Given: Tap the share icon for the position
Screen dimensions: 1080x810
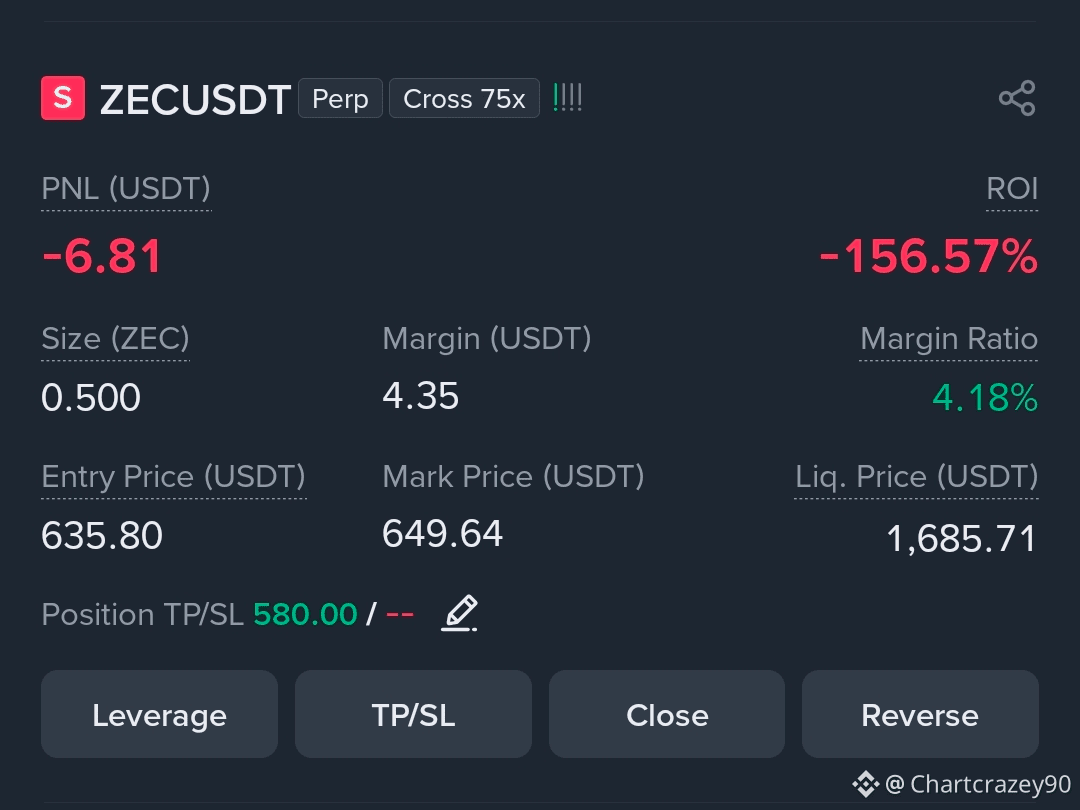Looking at the screenshot, I should pyautogui.click(x=1017, y=98).
